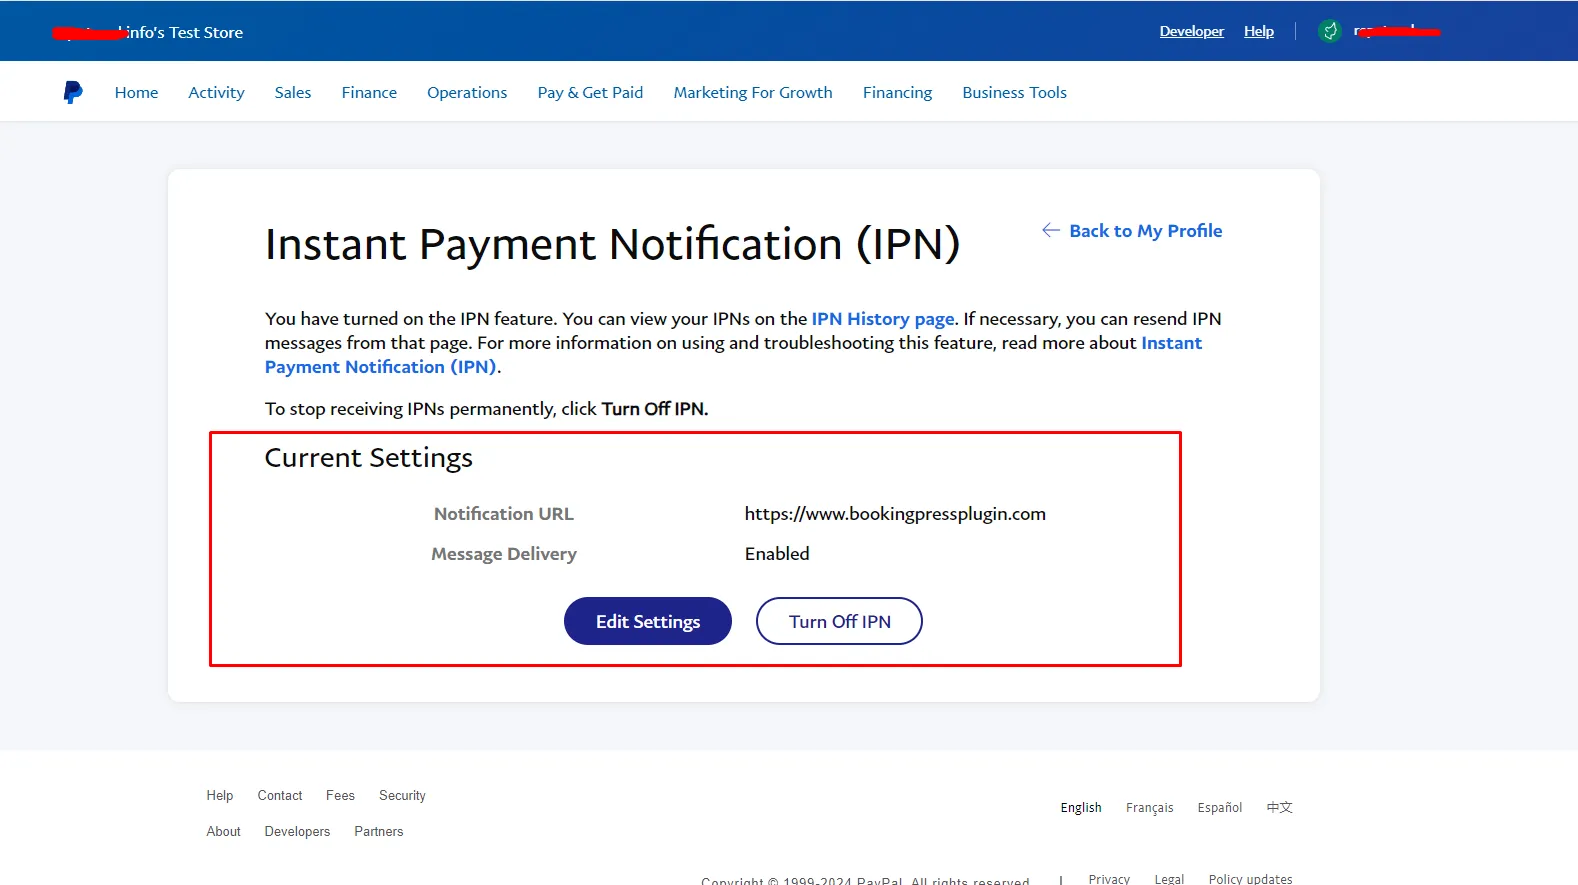Click the footer Fees link

coord(340,796)
